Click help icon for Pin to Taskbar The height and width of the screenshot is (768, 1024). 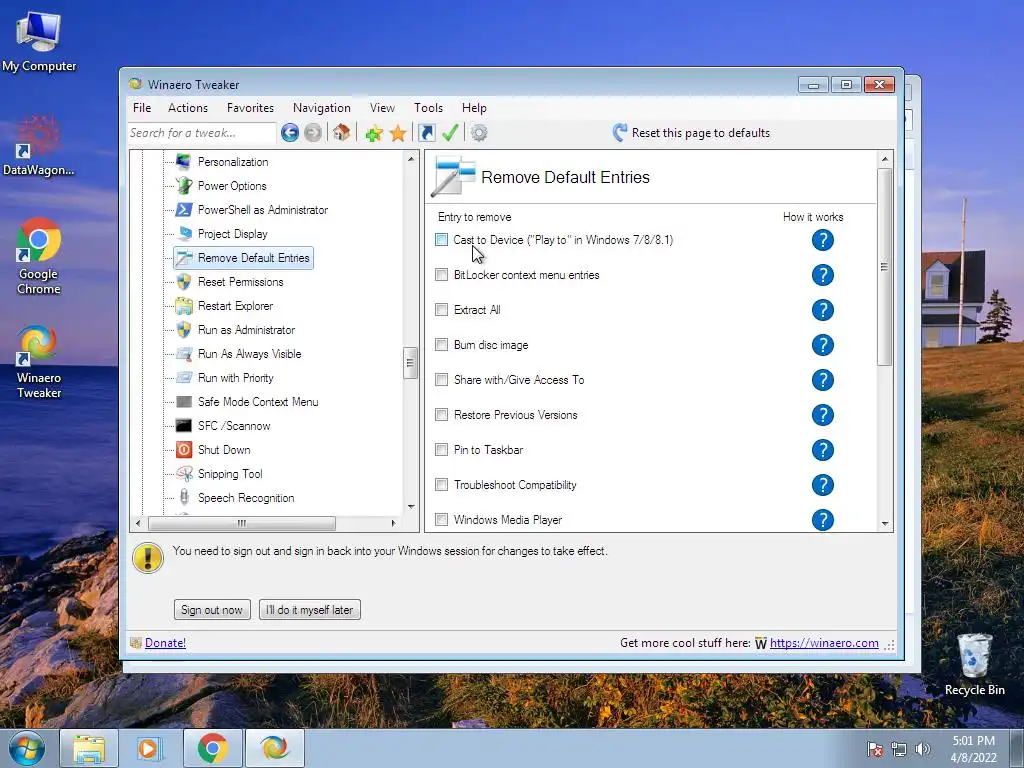point(823,450)
